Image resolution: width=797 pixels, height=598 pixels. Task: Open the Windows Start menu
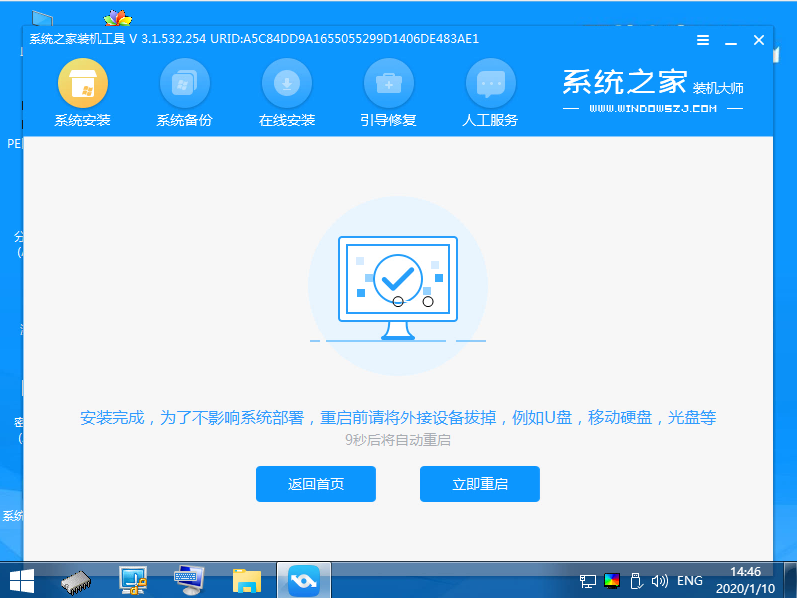coord(21,579)
